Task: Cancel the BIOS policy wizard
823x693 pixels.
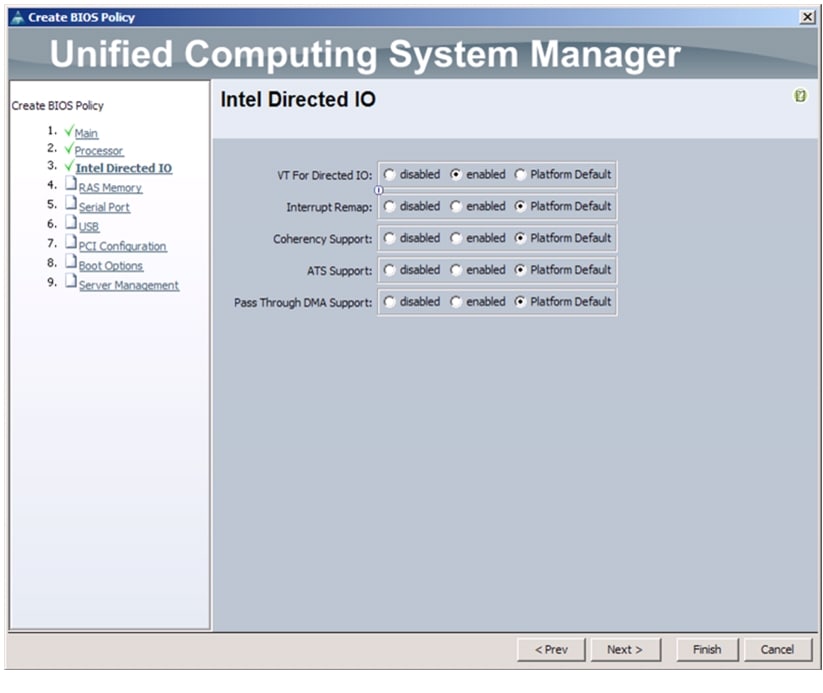Action: (x=777, y=649)
